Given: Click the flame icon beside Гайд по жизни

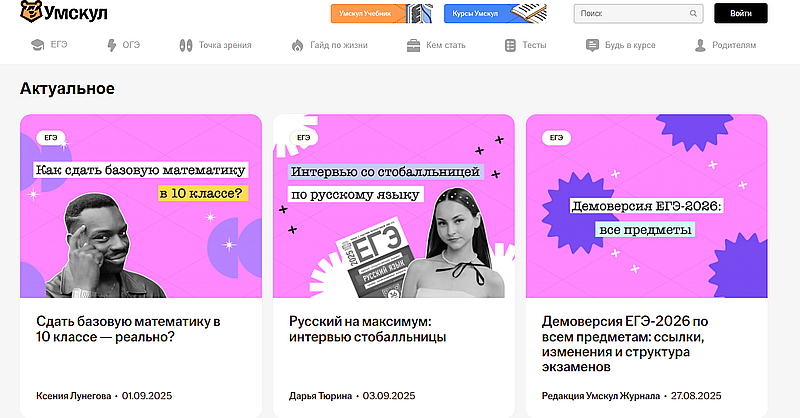Looking at the screenshot, I should point(297,45).
